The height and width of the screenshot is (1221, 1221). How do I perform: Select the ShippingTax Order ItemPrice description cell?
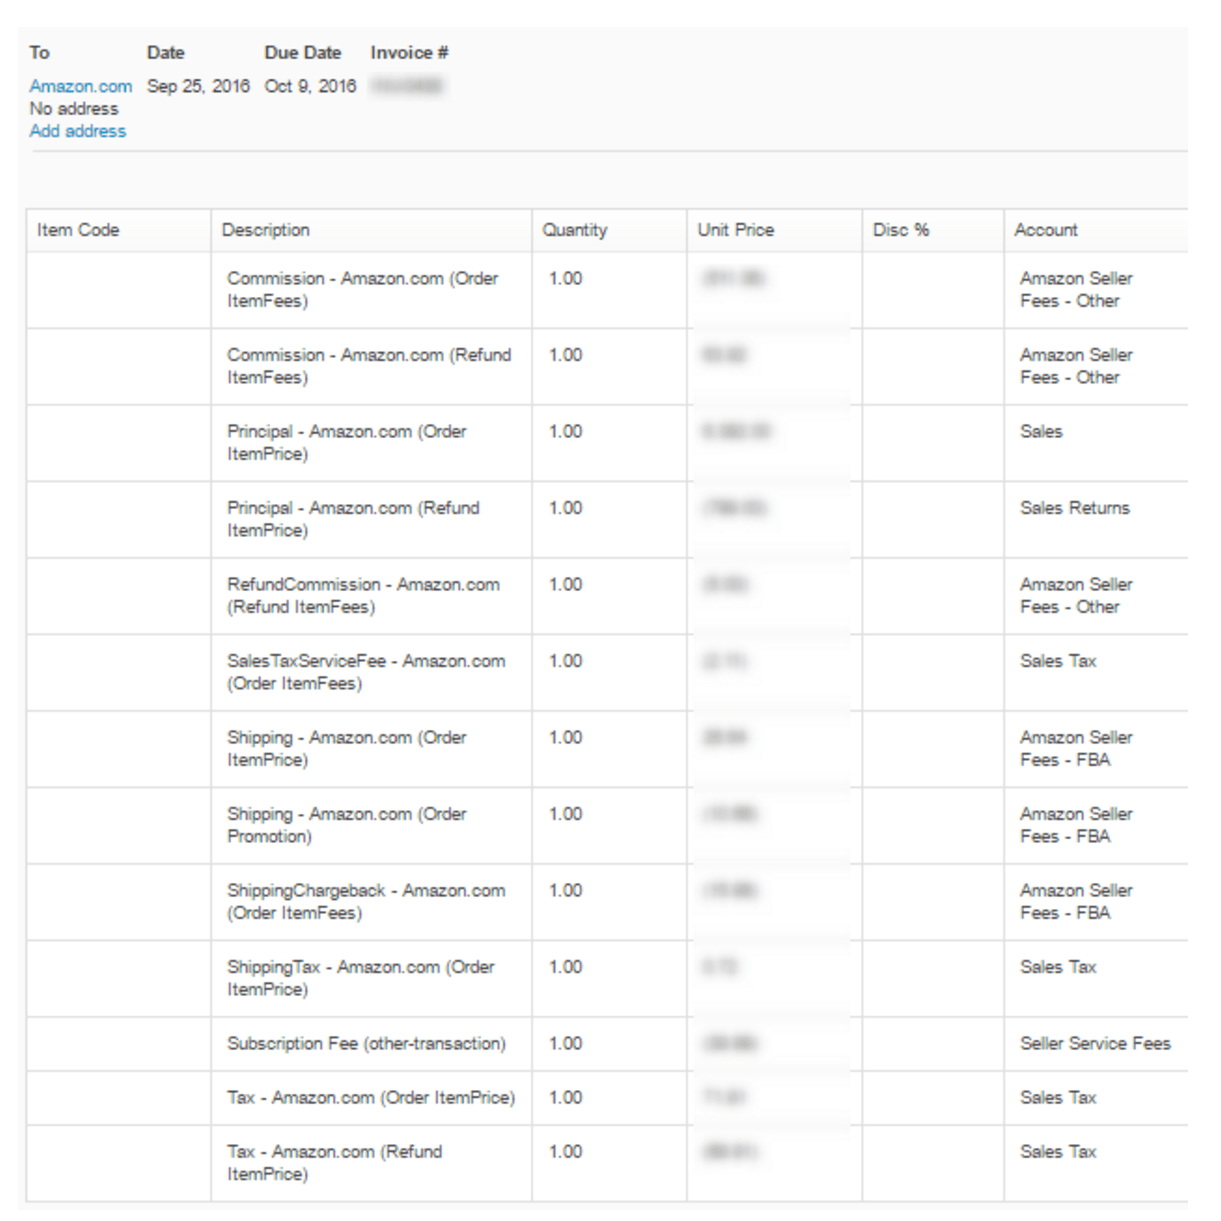click(x=371, y=978)
